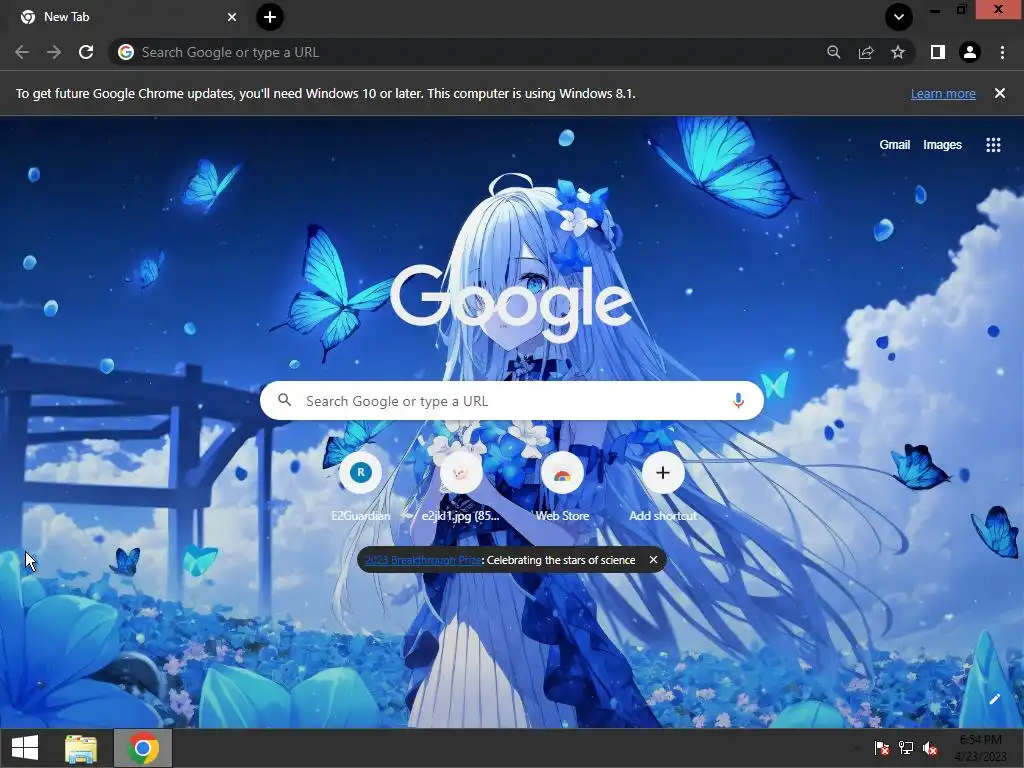Add a new shortcut tile

pos(663,487)
